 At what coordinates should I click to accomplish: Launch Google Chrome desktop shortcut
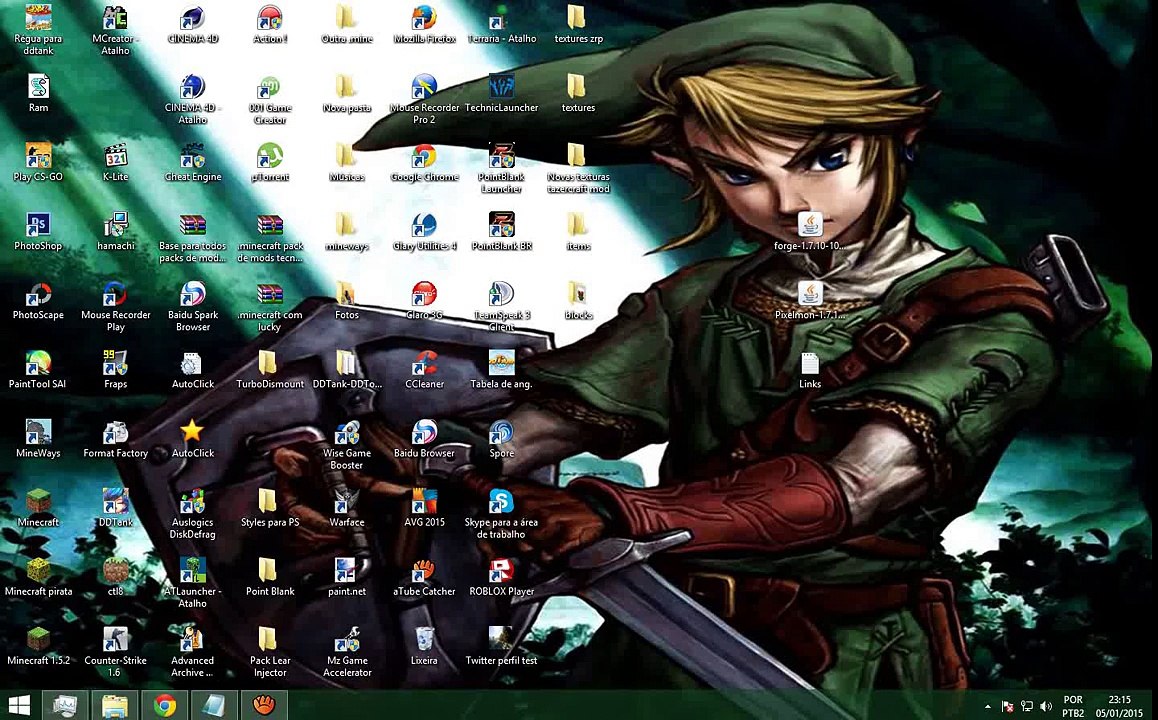pos(424,156)
